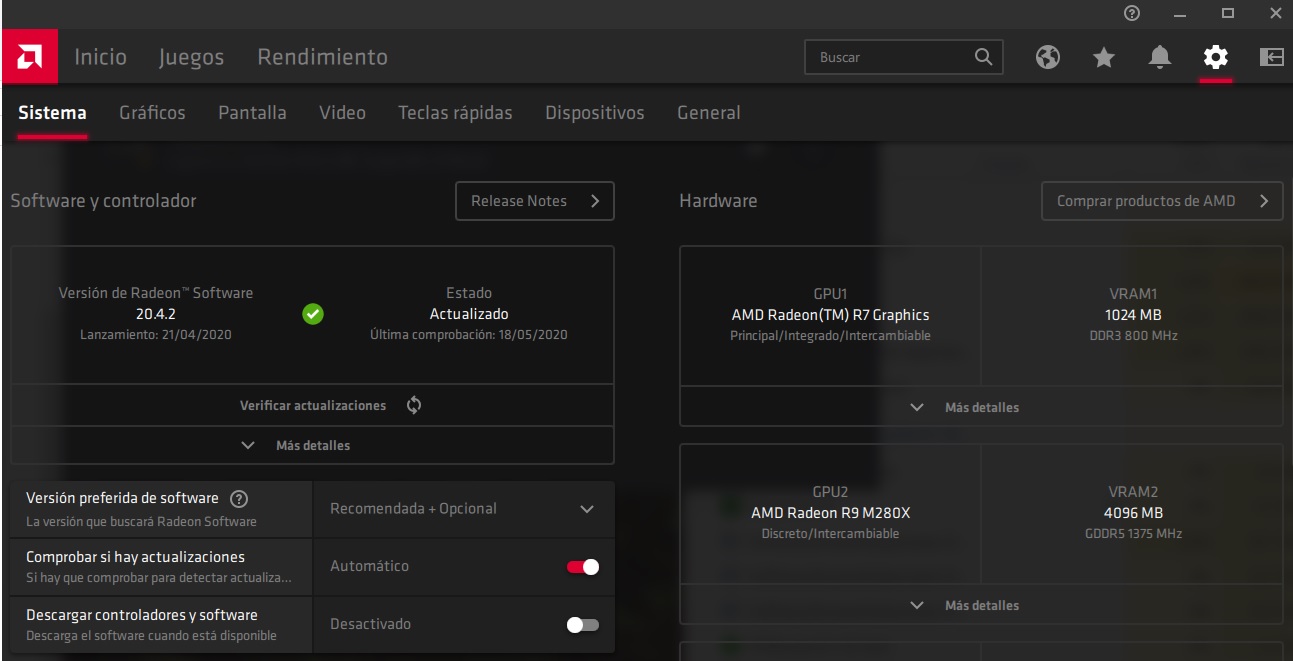Open settings gear icon
The height and width of the screenshot is (661, 1293).
click(1216, 57)
